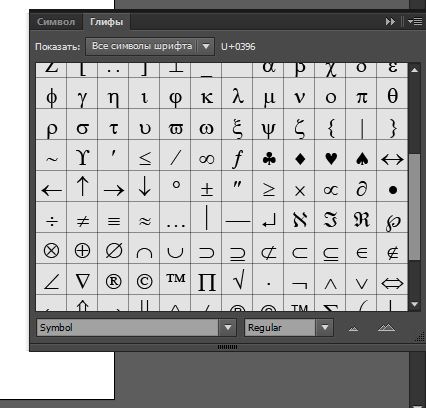The height and width of the screenshot is (408, 426).
Task: Open the Regular font style dropdown
Action: tap(325, 328)
